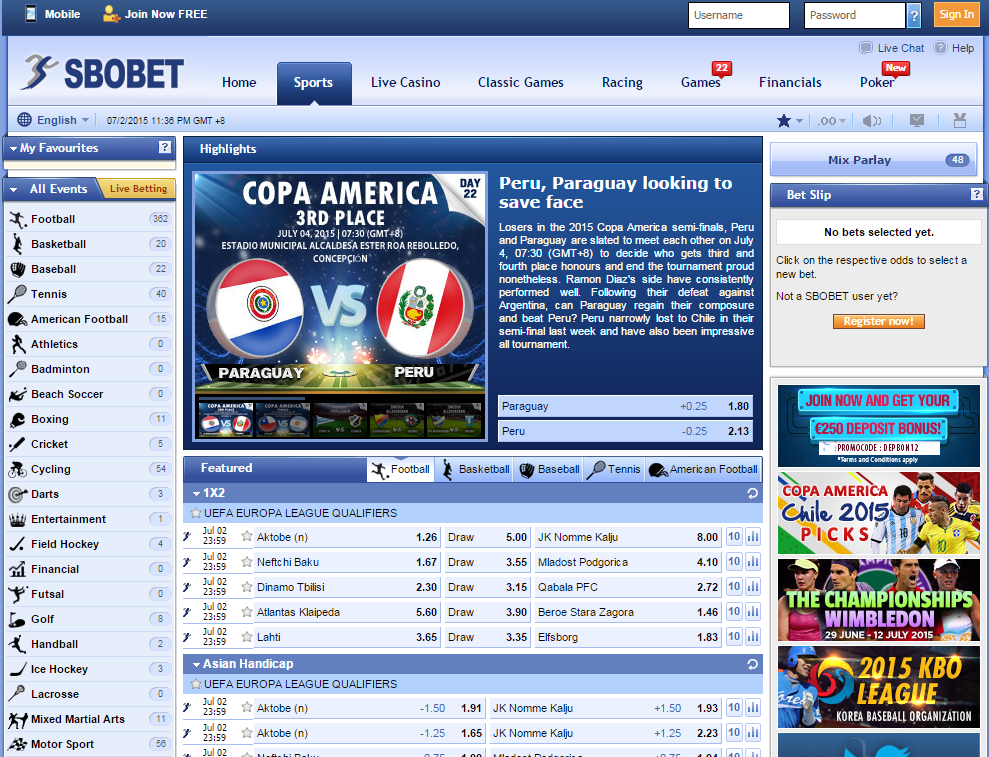Bet on Paraguay at odds 1.80
This screenshot has height=757, width=989.
pyautogui.click(x=625, y=406)
